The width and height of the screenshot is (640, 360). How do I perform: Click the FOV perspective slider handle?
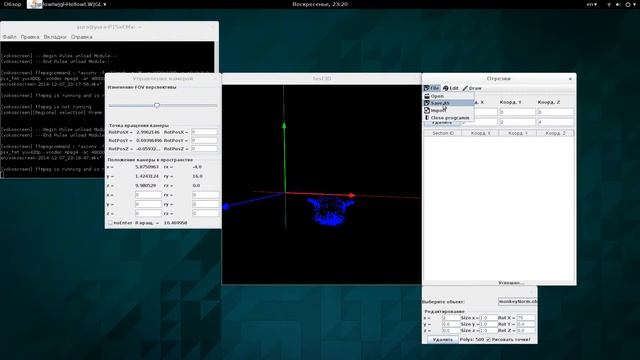pos(157,105)
